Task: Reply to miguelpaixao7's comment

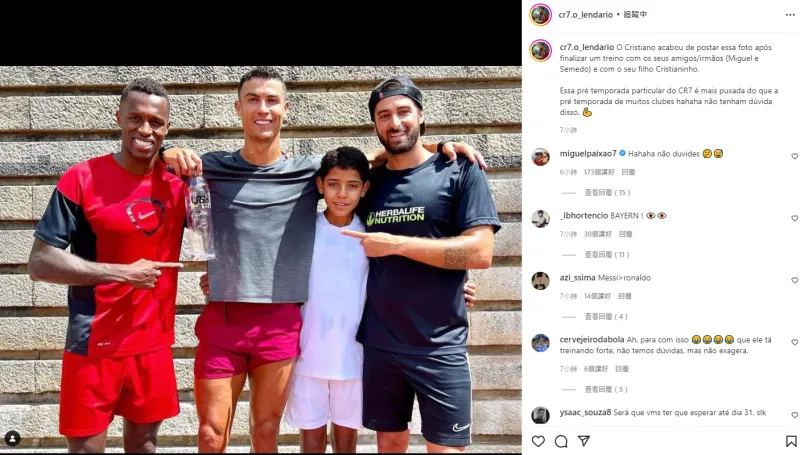Action: (x=628, y=172)
